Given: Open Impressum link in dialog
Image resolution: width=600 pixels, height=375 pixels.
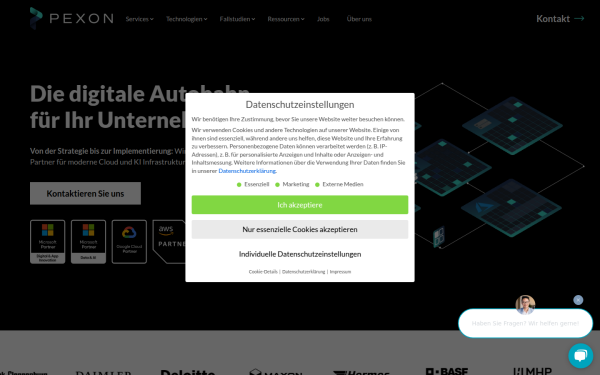Looking at the screenshot, I should [340, 272].
